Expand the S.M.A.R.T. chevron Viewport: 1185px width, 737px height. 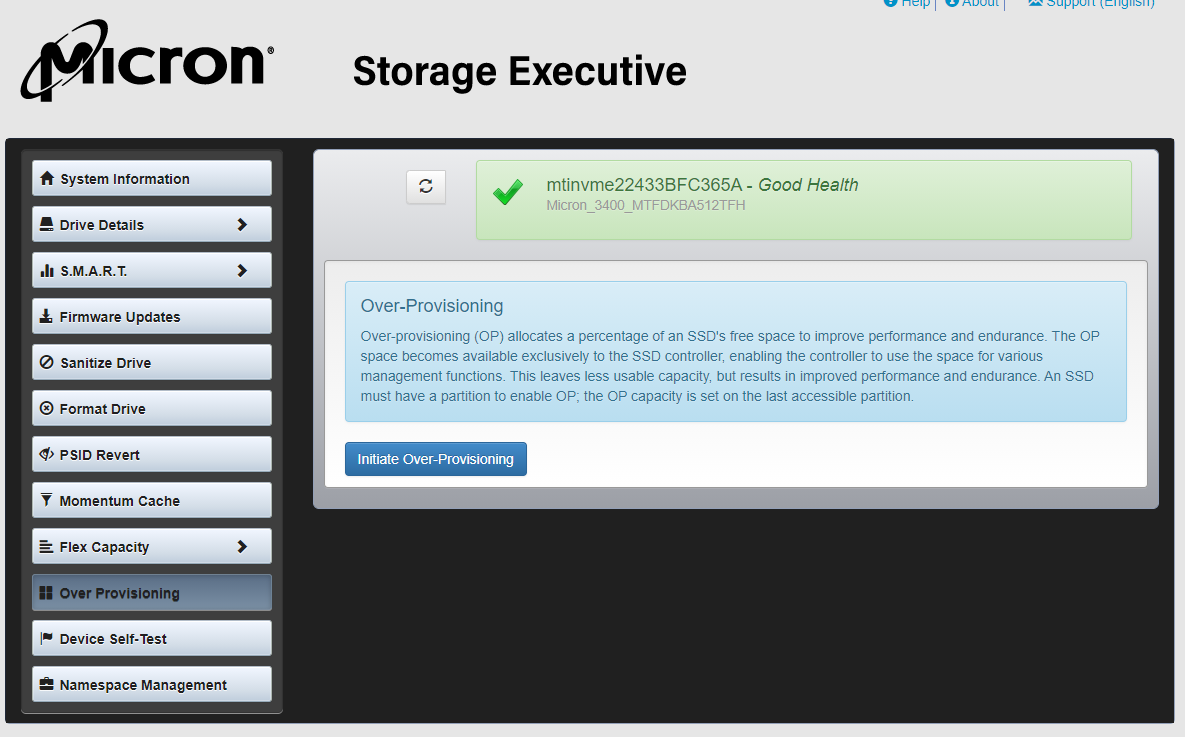coord(242,271)
